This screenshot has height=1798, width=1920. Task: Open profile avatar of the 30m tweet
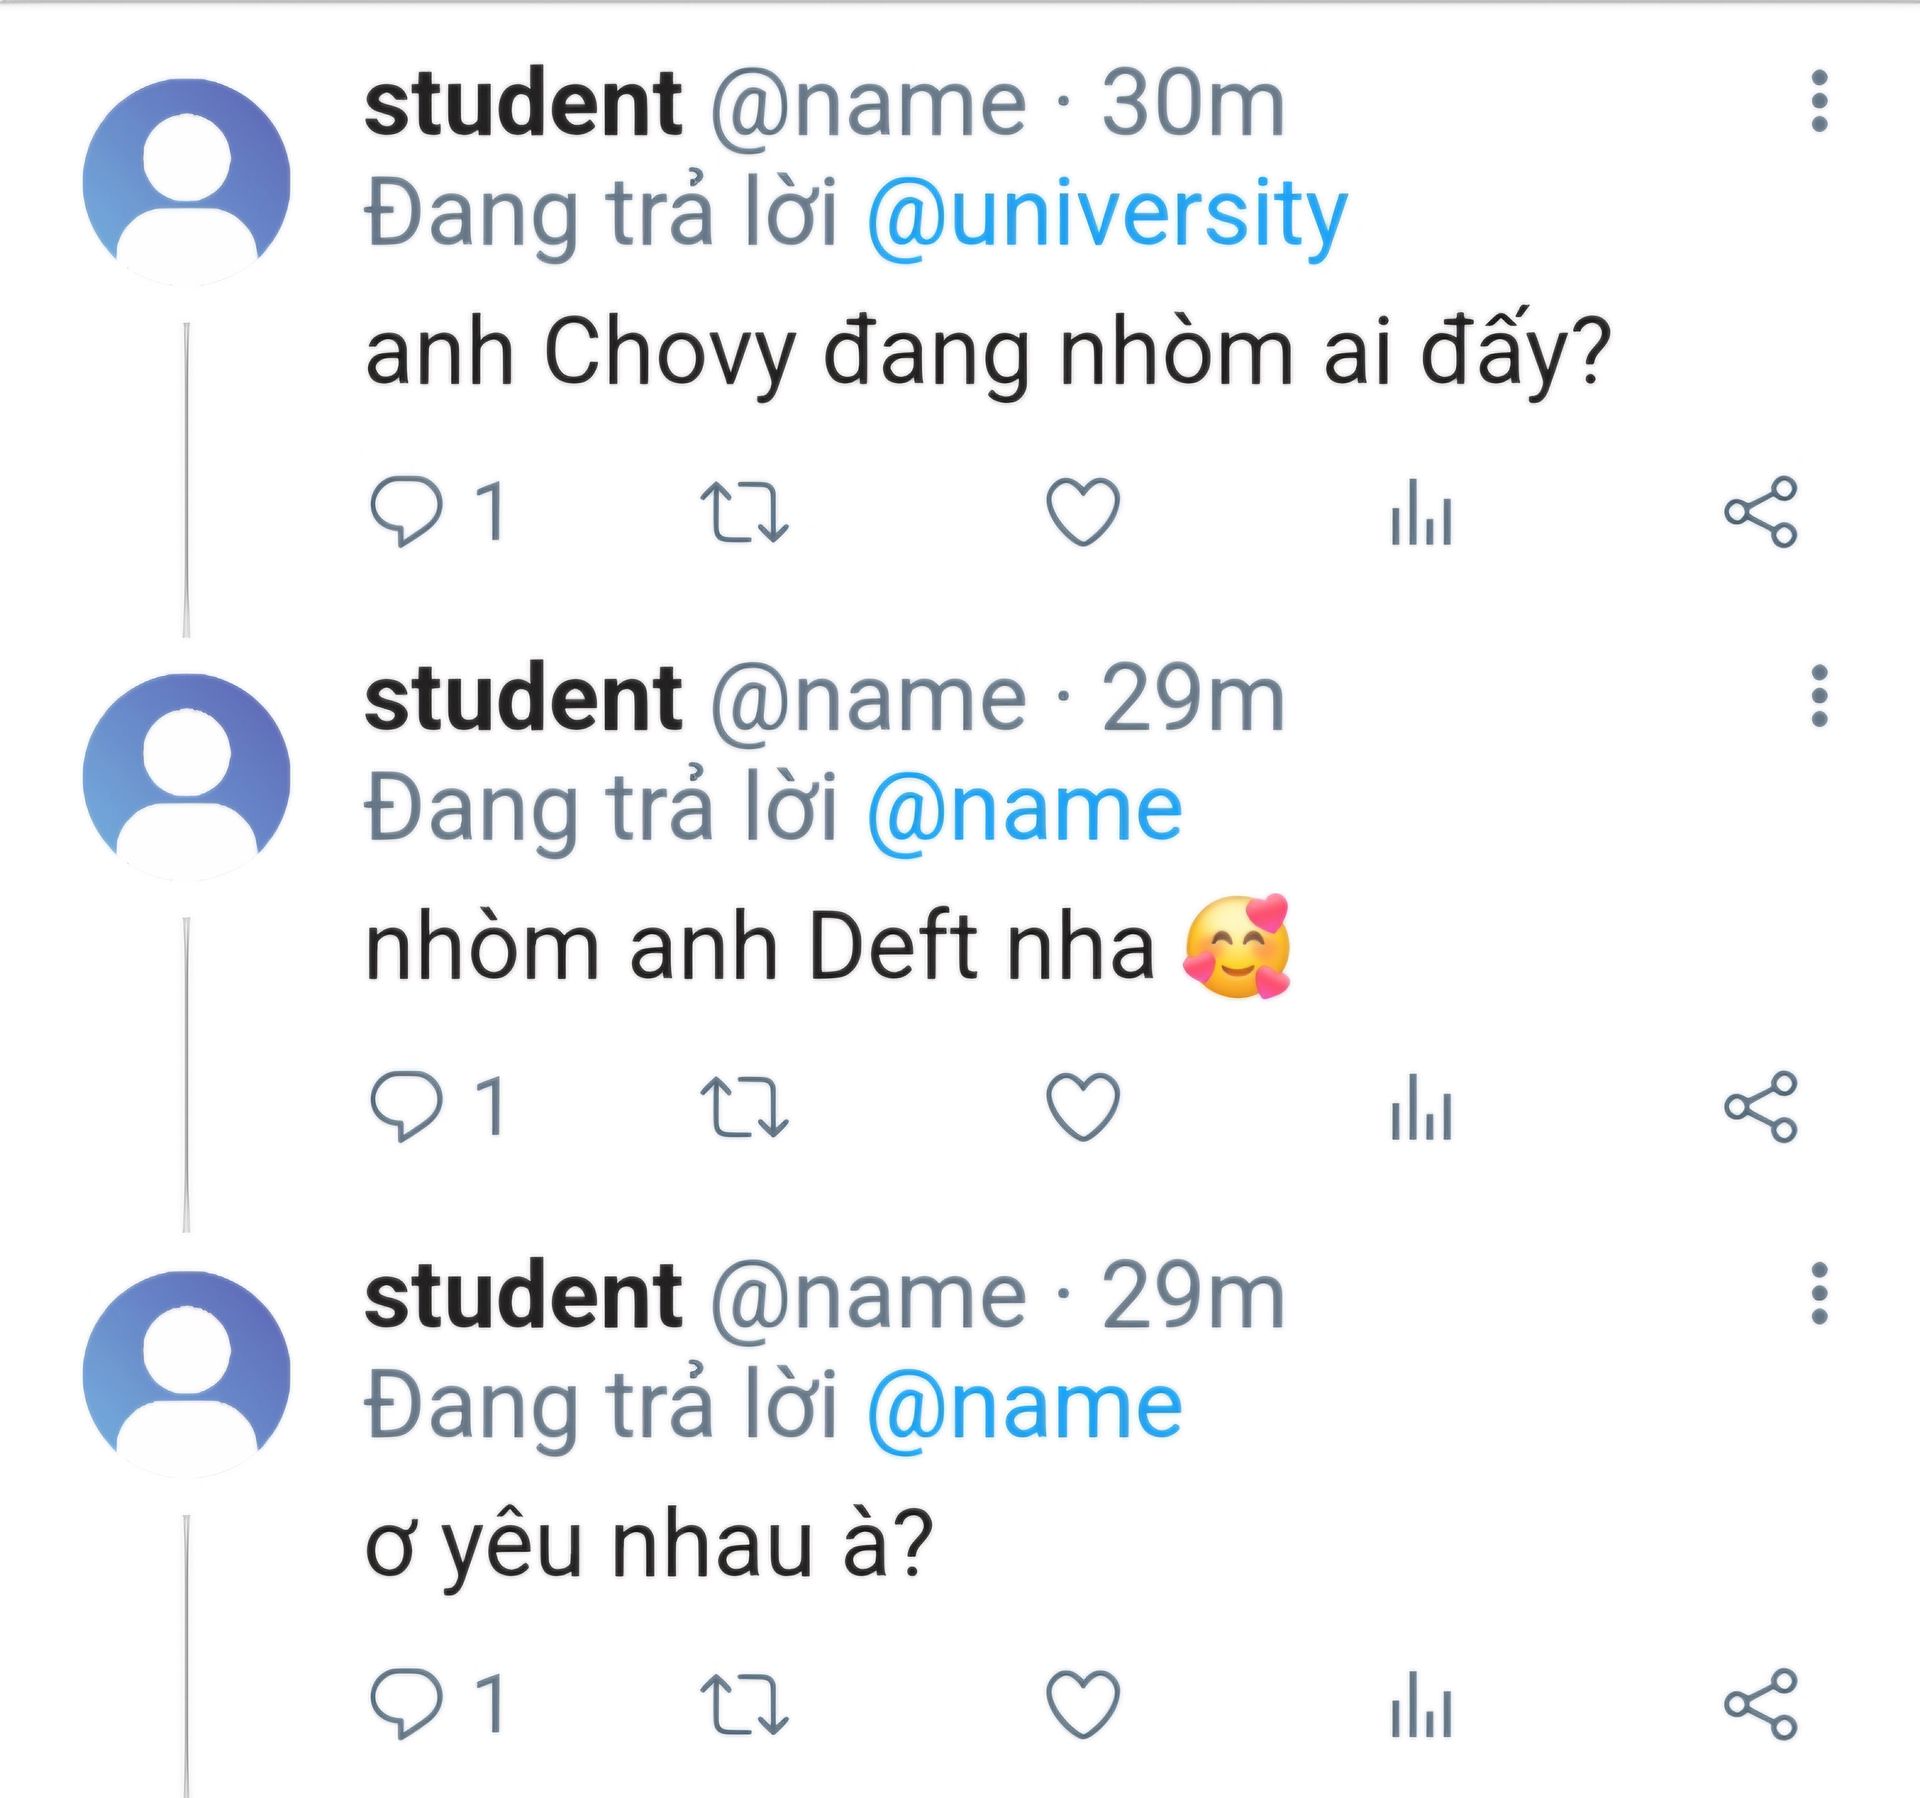pyautogui.click(x=186, y=182)
